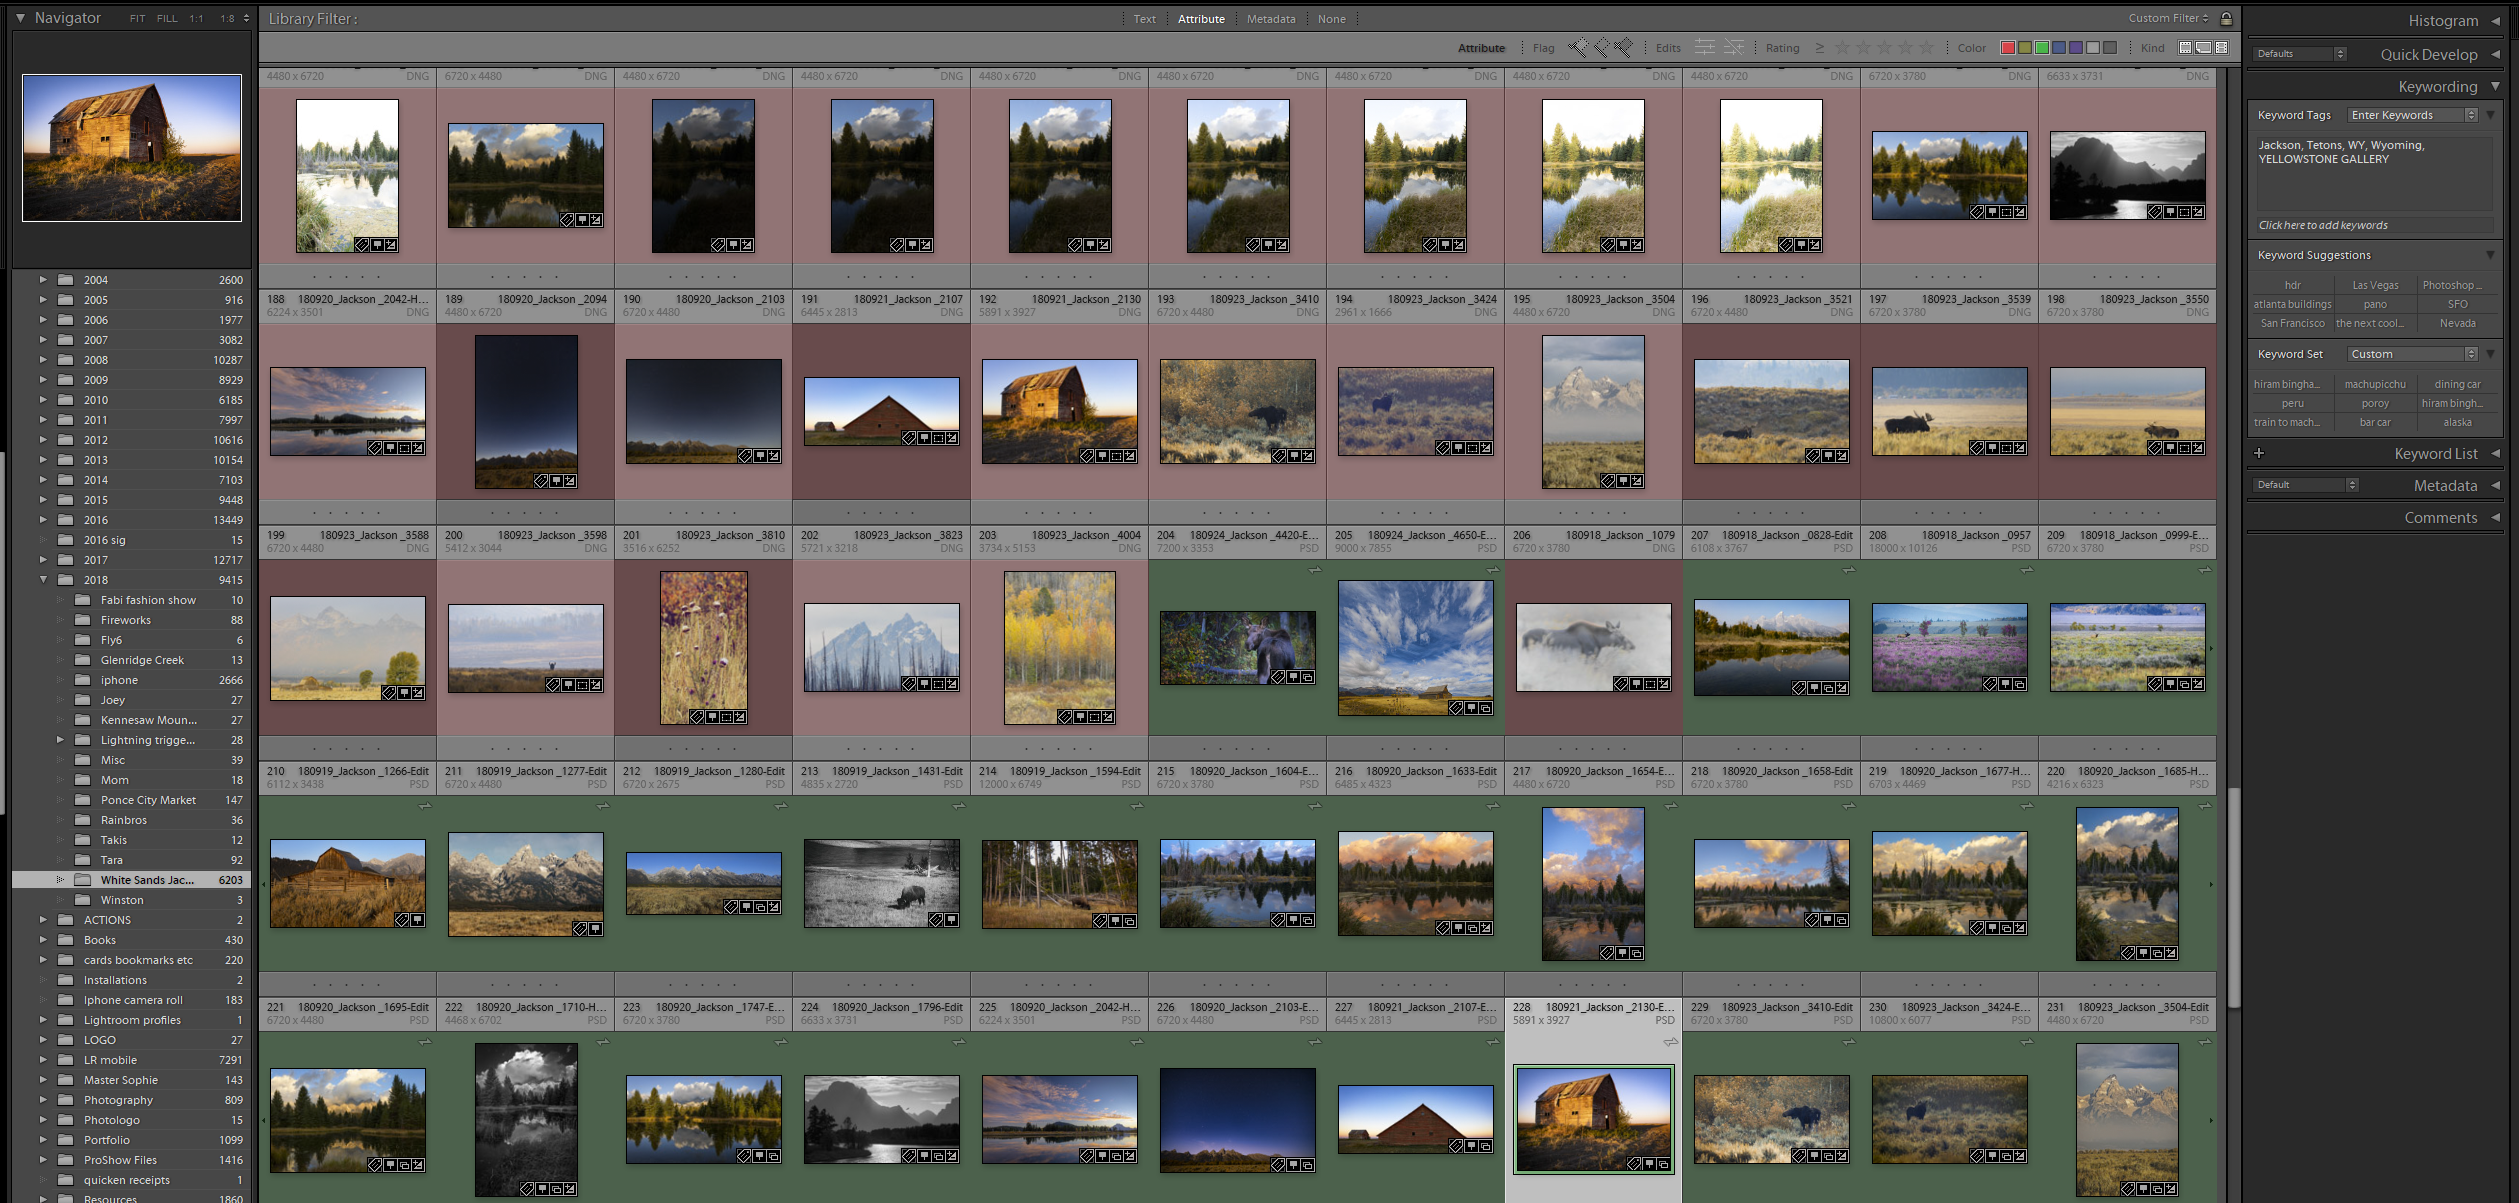The image size is (2519, 1203).
Task: Select the Text filter tab
Action: tap(1144, 19)
